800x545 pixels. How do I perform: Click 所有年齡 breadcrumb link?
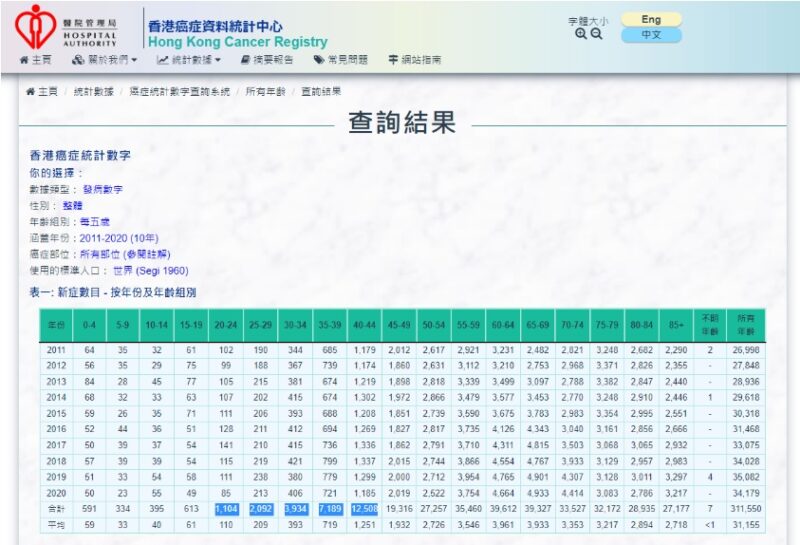(265, 91)
